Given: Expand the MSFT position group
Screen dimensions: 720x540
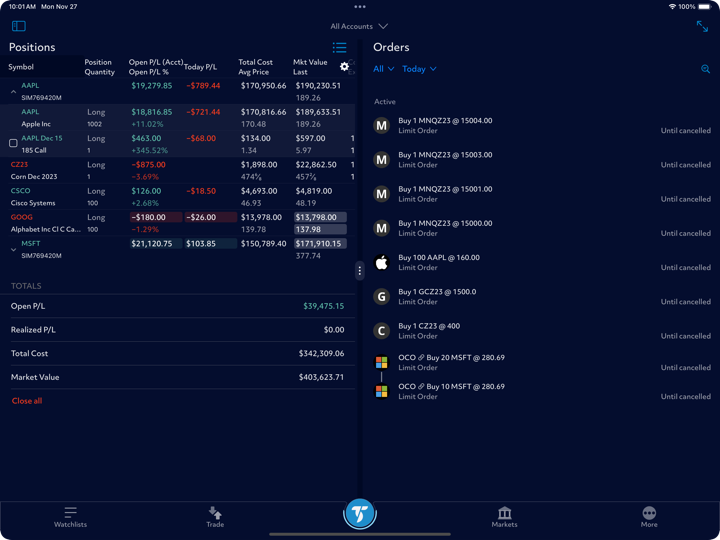Looking at the screenshot, I should [x=13, y=249].
